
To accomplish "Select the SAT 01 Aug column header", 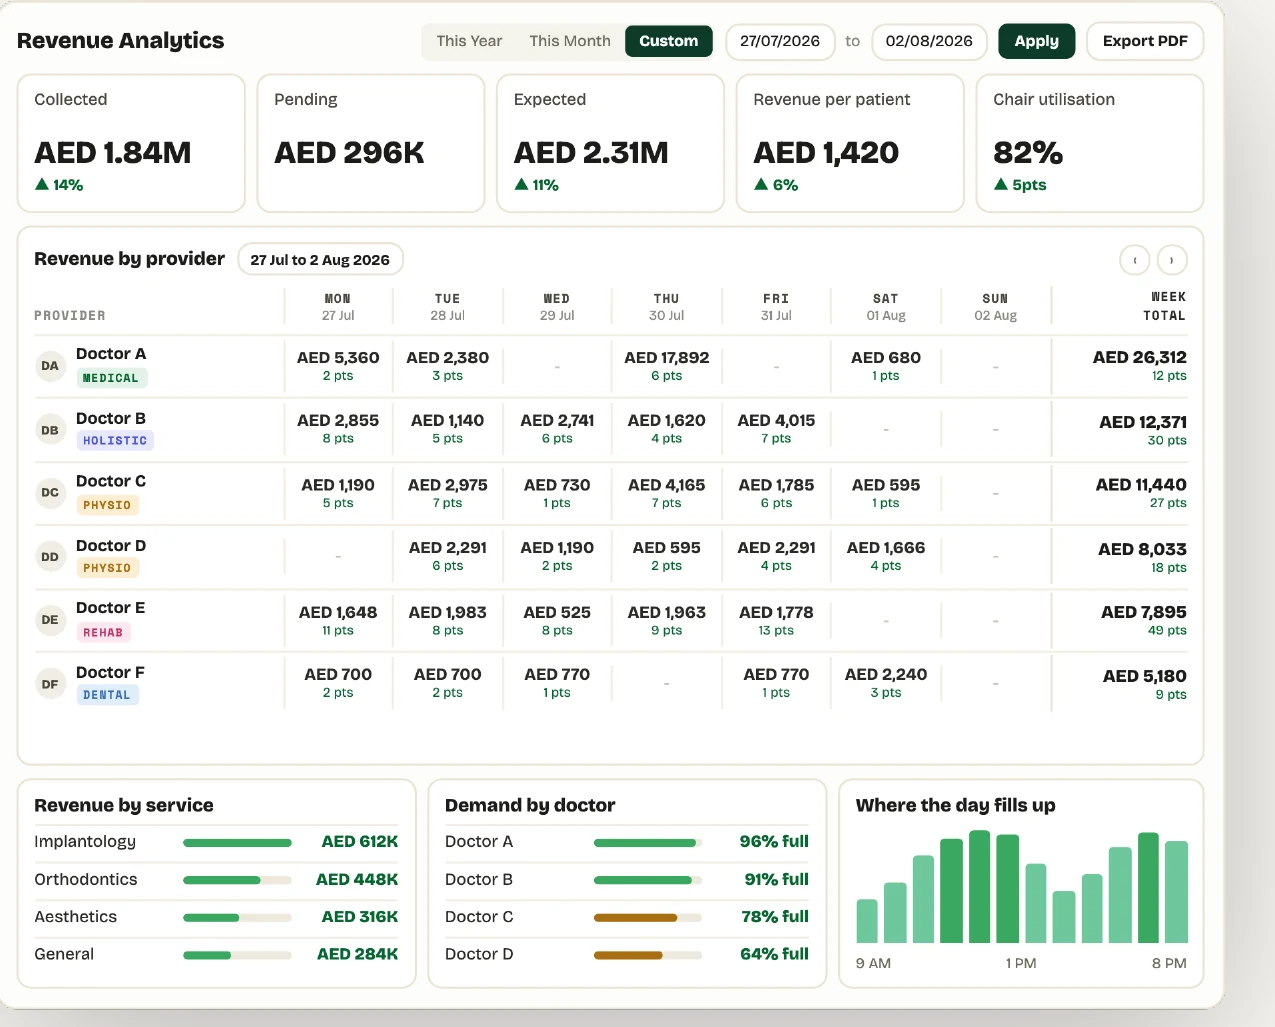I will point(886,307).
